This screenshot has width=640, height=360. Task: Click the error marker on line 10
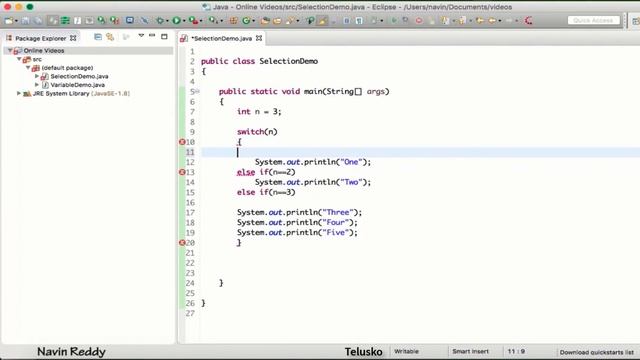click(182, 142)
